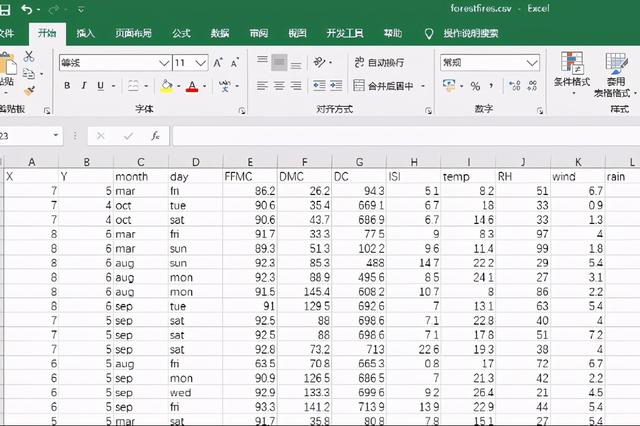Click the Undo arrow icon
This screenshot has width=640, height=426.
tap(27, 9)
